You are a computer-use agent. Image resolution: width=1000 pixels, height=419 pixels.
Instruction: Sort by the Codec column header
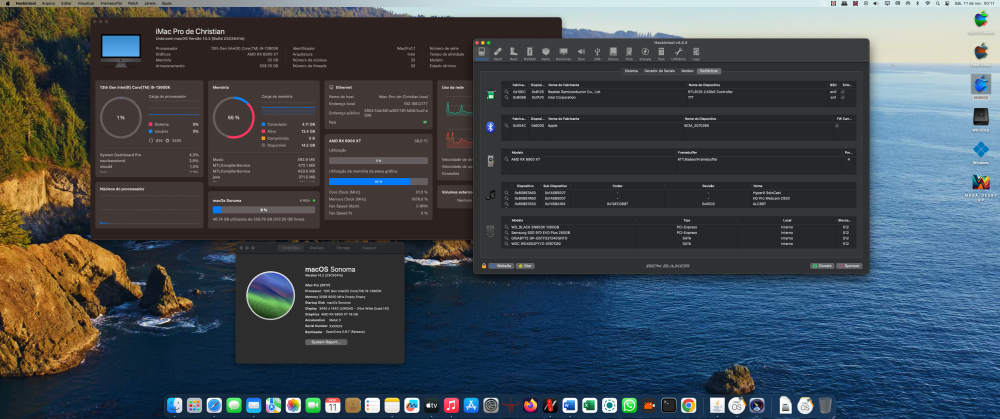(x=617, y=186)
